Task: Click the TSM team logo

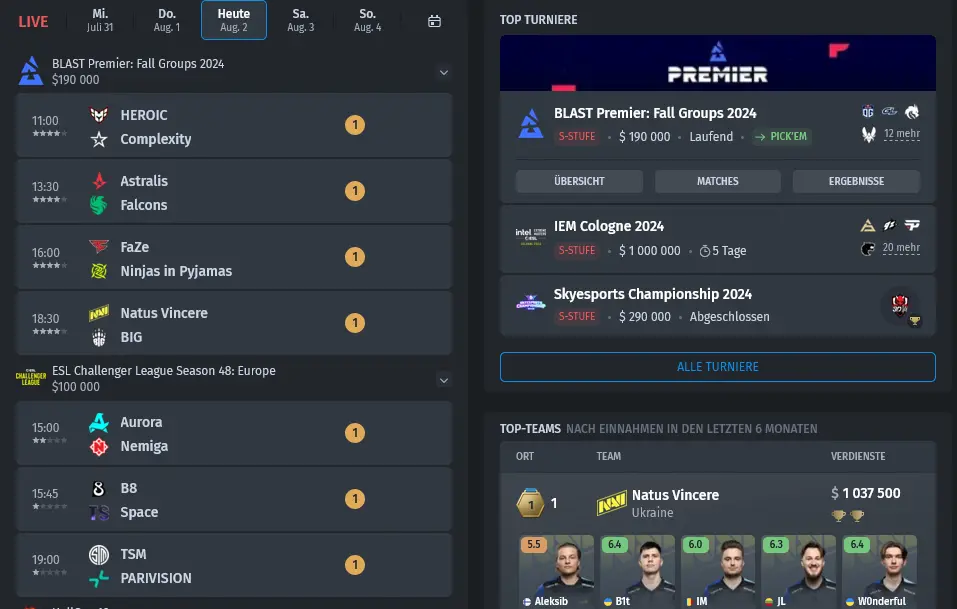Action: [99, 554]
